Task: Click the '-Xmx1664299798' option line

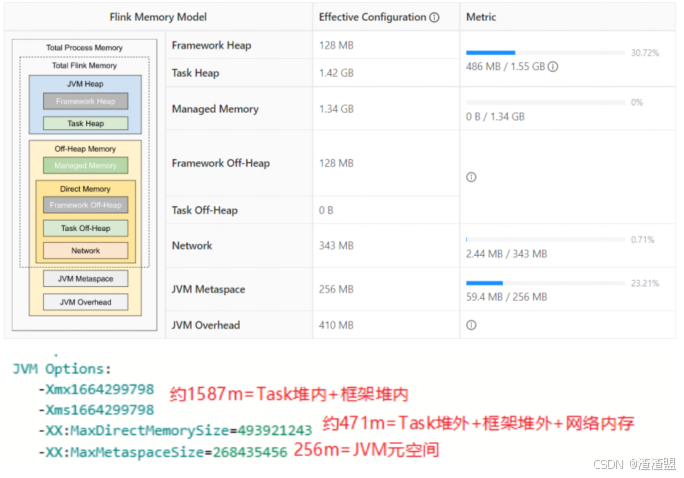Action: click(96, 389)
